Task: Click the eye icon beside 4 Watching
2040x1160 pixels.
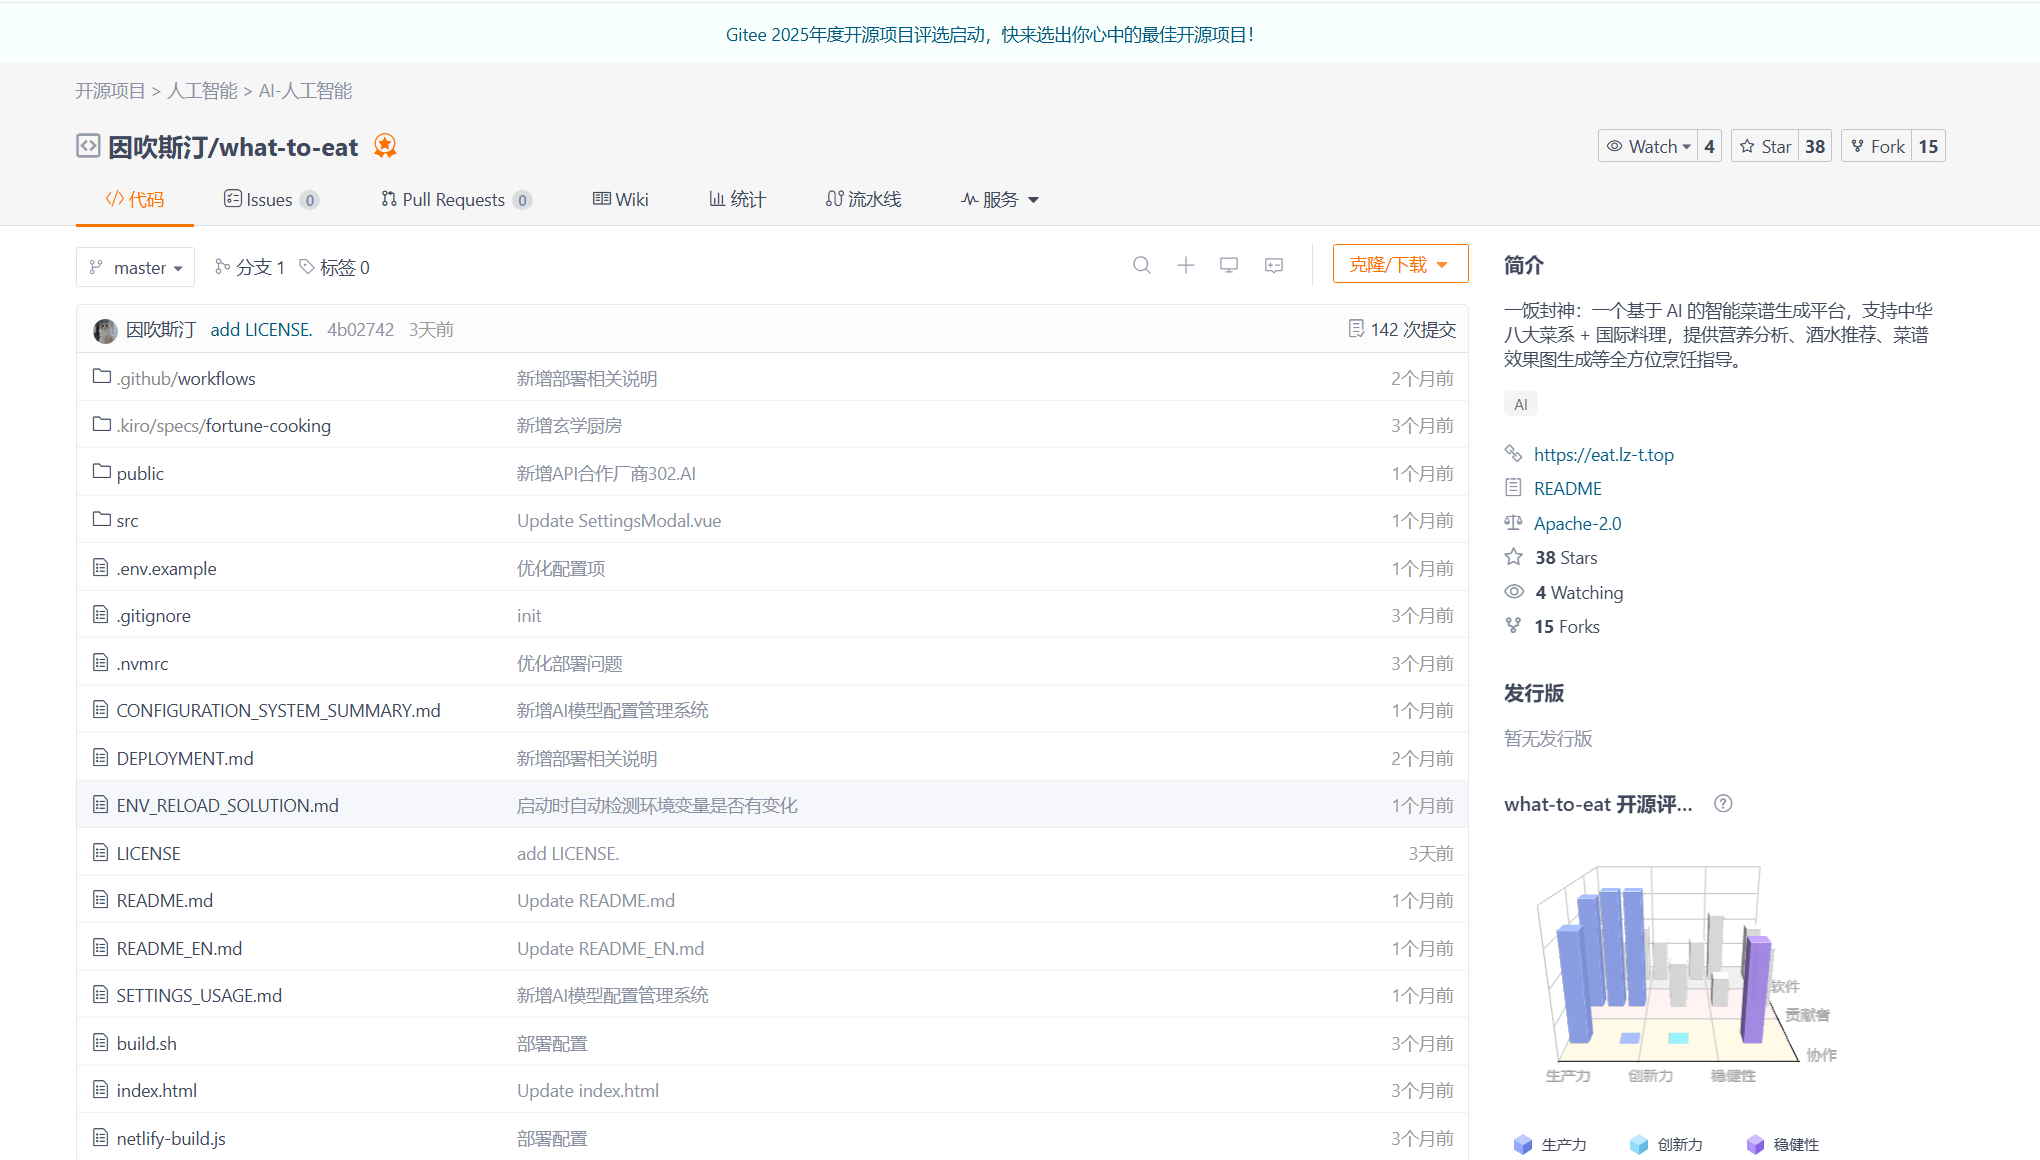Action: (1513, 591)
